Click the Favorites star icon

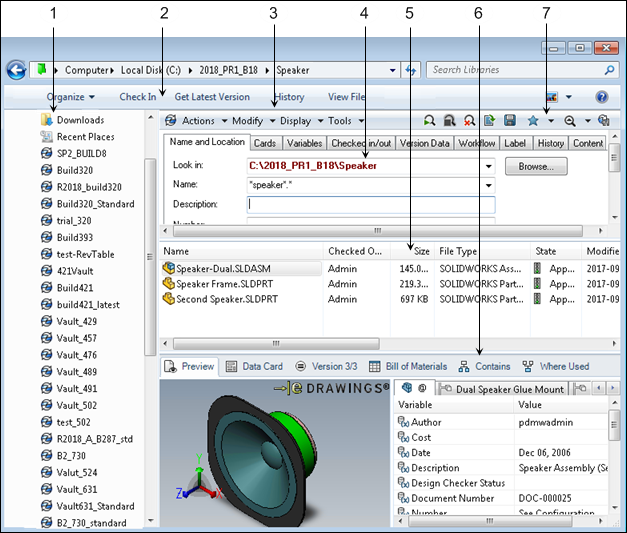point(534,121)
